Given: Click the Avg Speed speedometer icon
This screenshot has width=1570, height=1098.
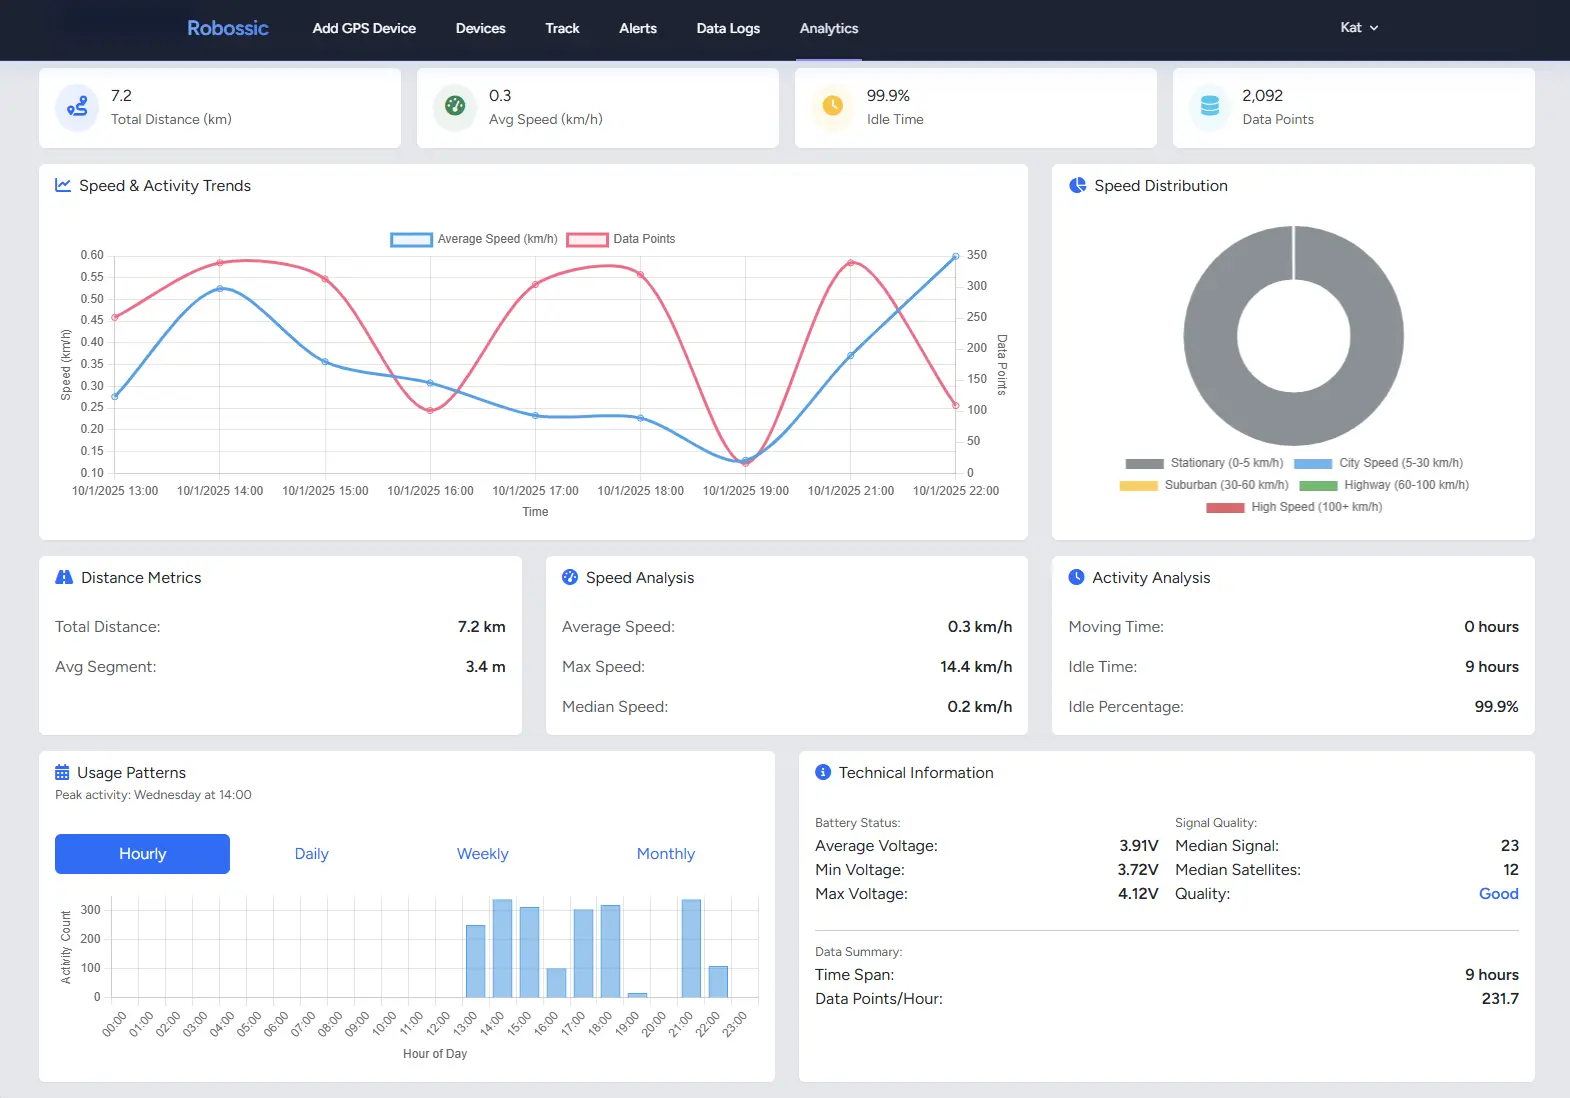Looking at the screenshot, I should pos(455,107).
